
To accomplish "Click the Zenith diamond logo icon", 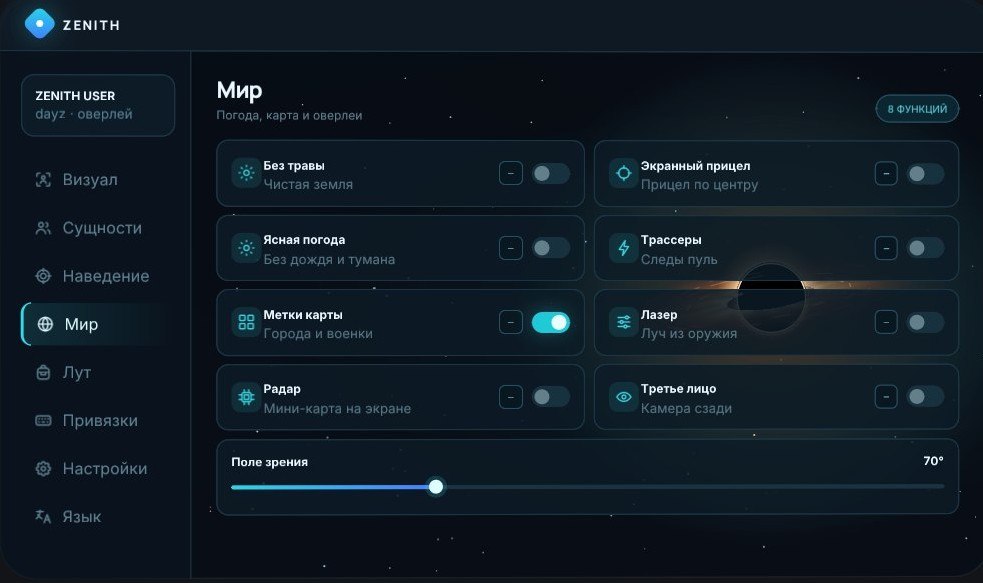I will pos(39,24).
